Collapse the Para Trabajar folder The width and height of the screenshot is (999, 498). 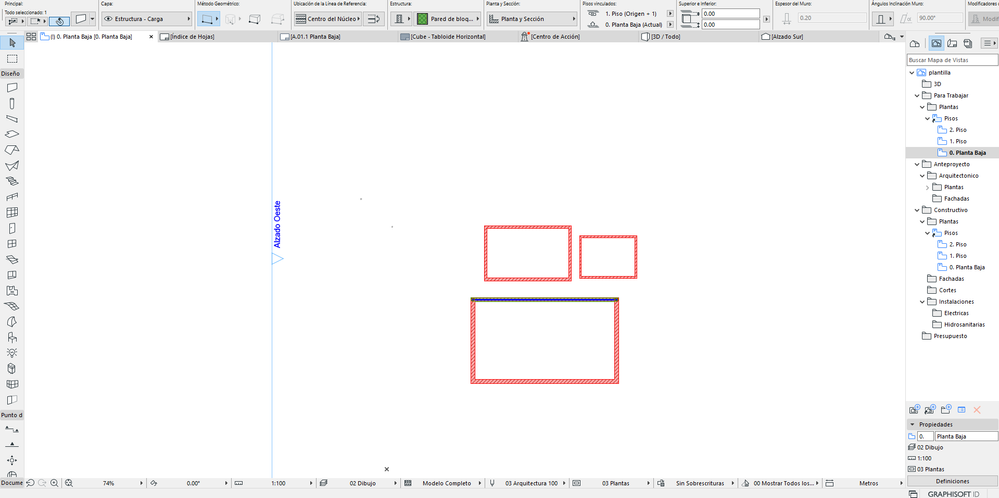point(917,96)
